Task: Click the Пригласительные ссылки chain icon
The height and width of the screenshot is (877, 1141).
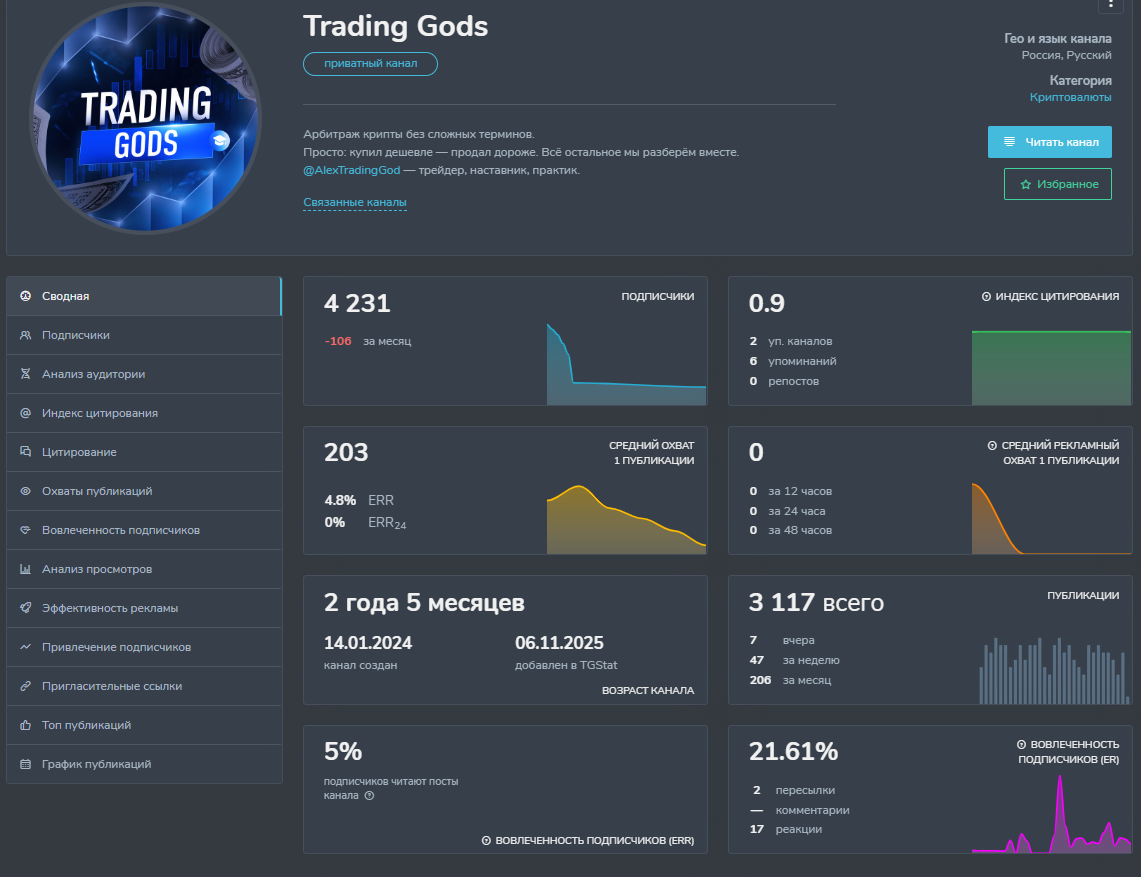Action: tap(25, 686)
